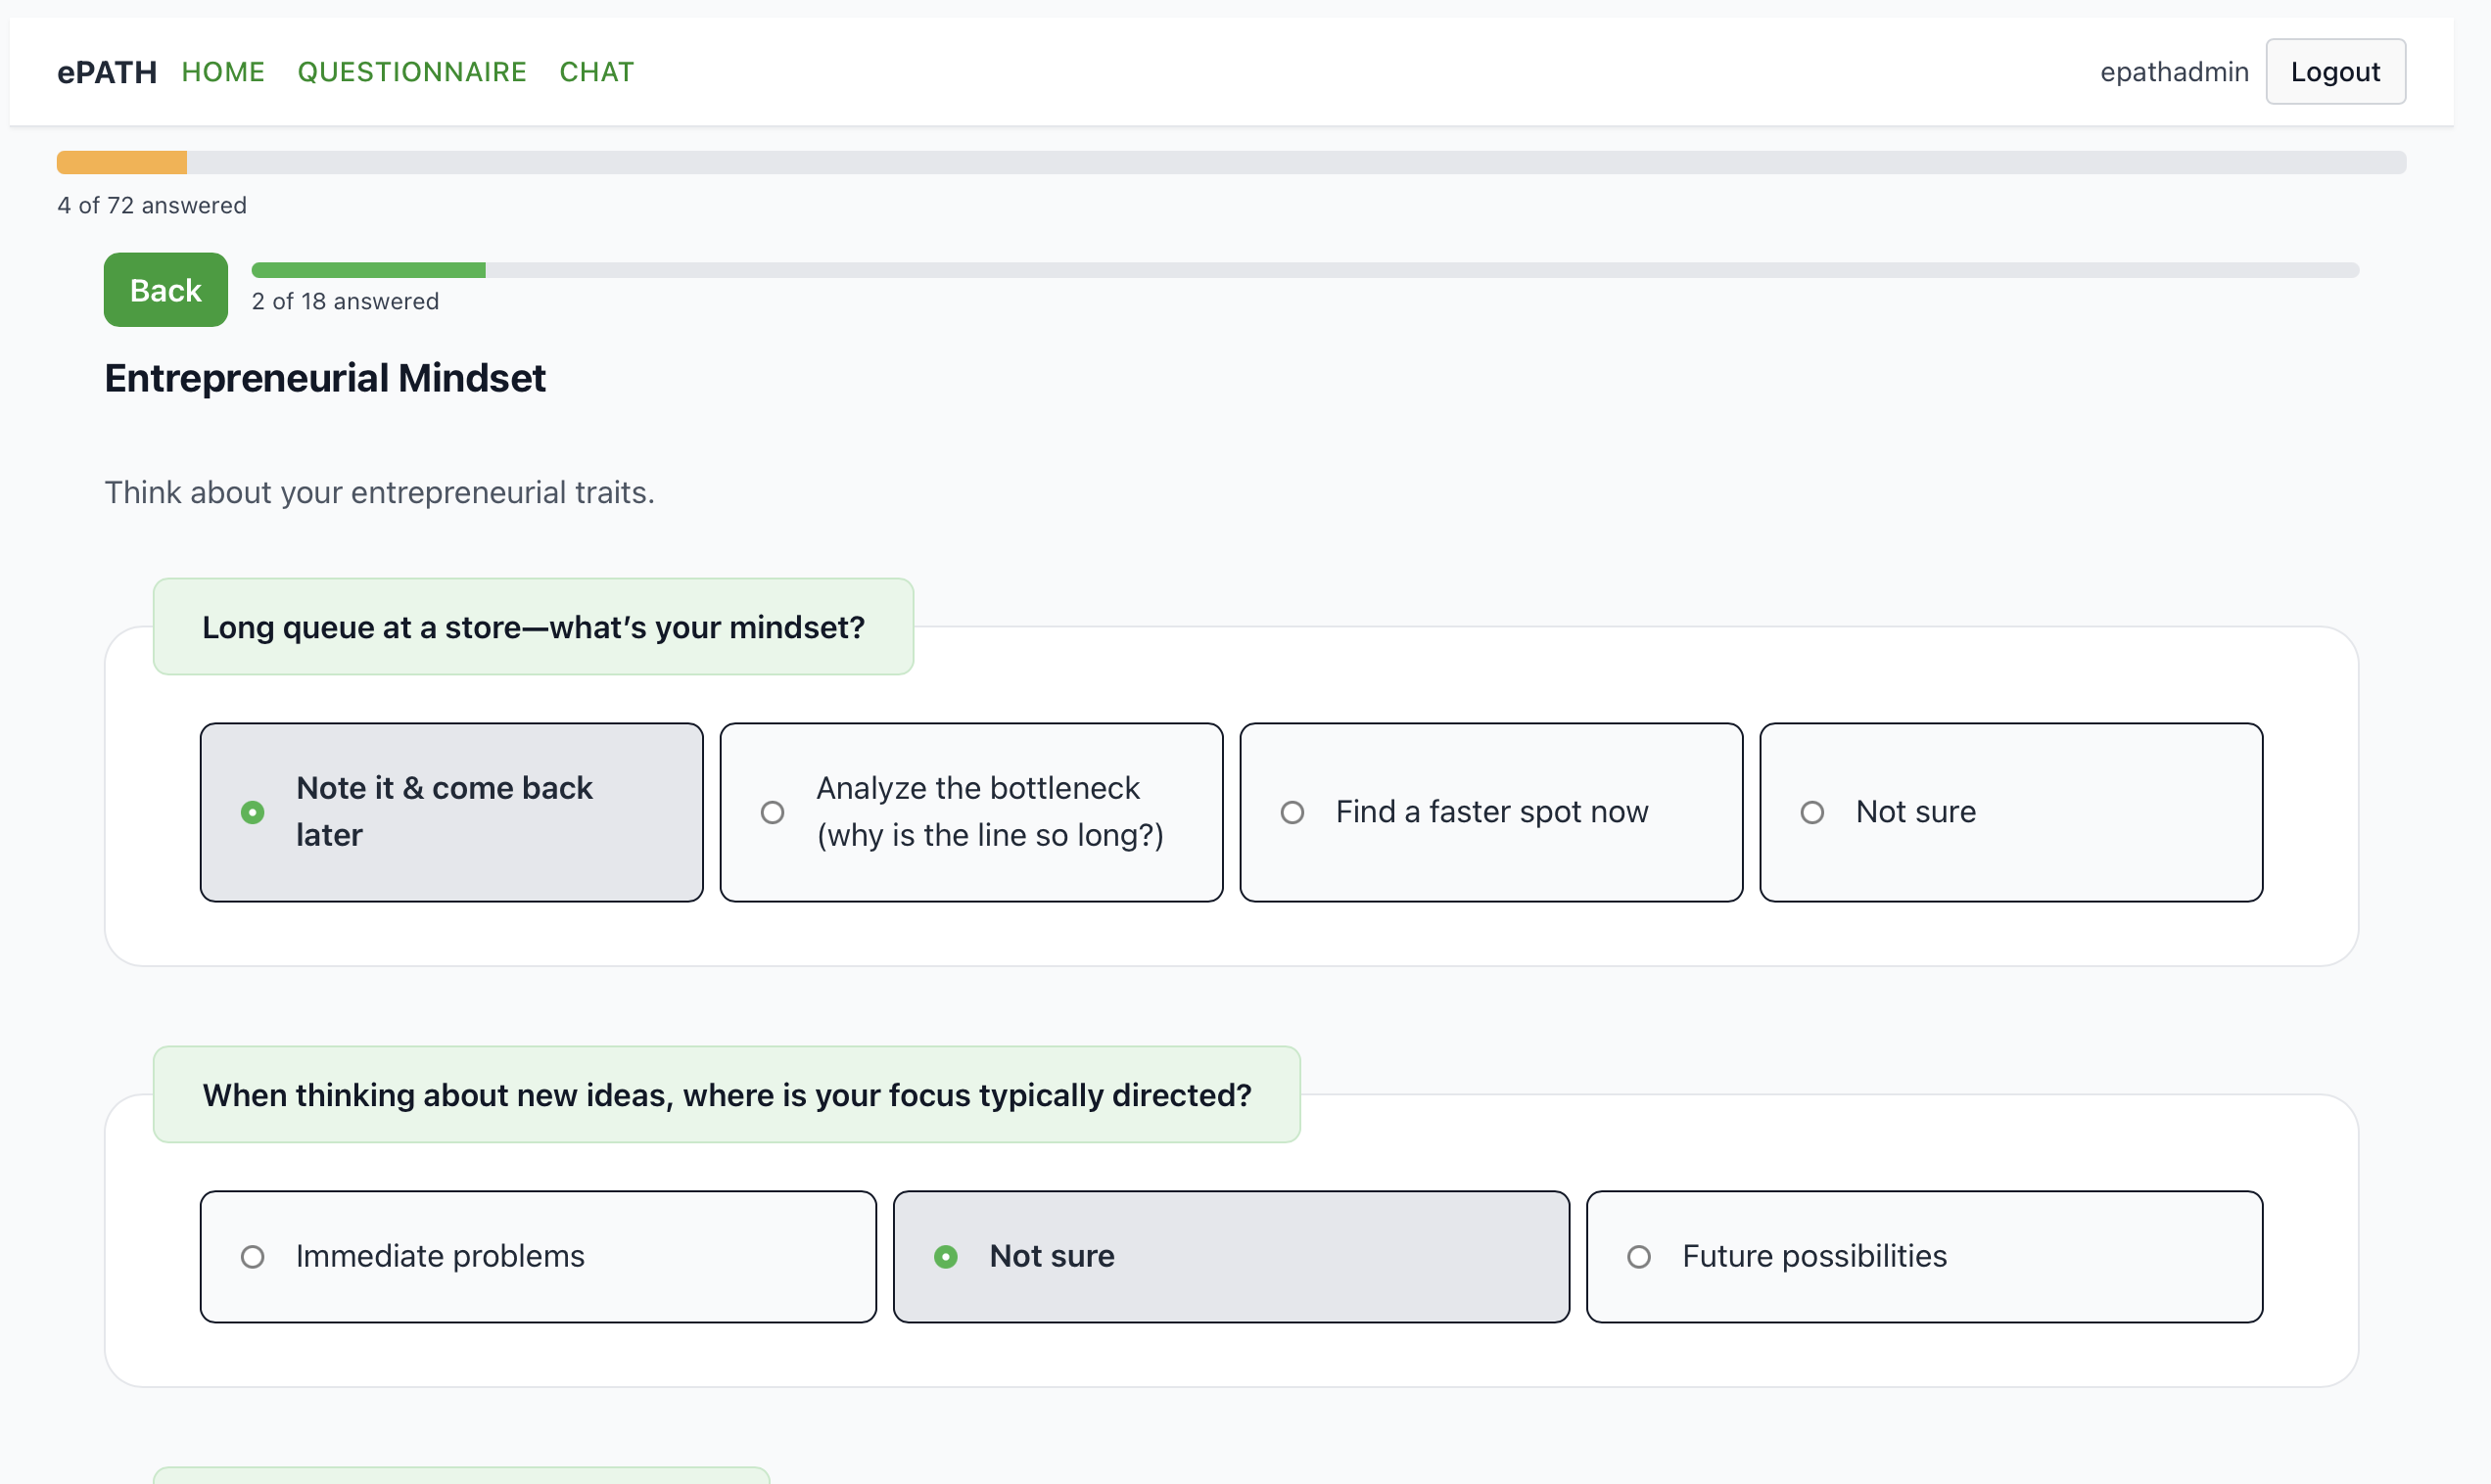Click the ePATH brand logo
Viewport: 2491px width, 1484px height.
click(x=107, y=72)
